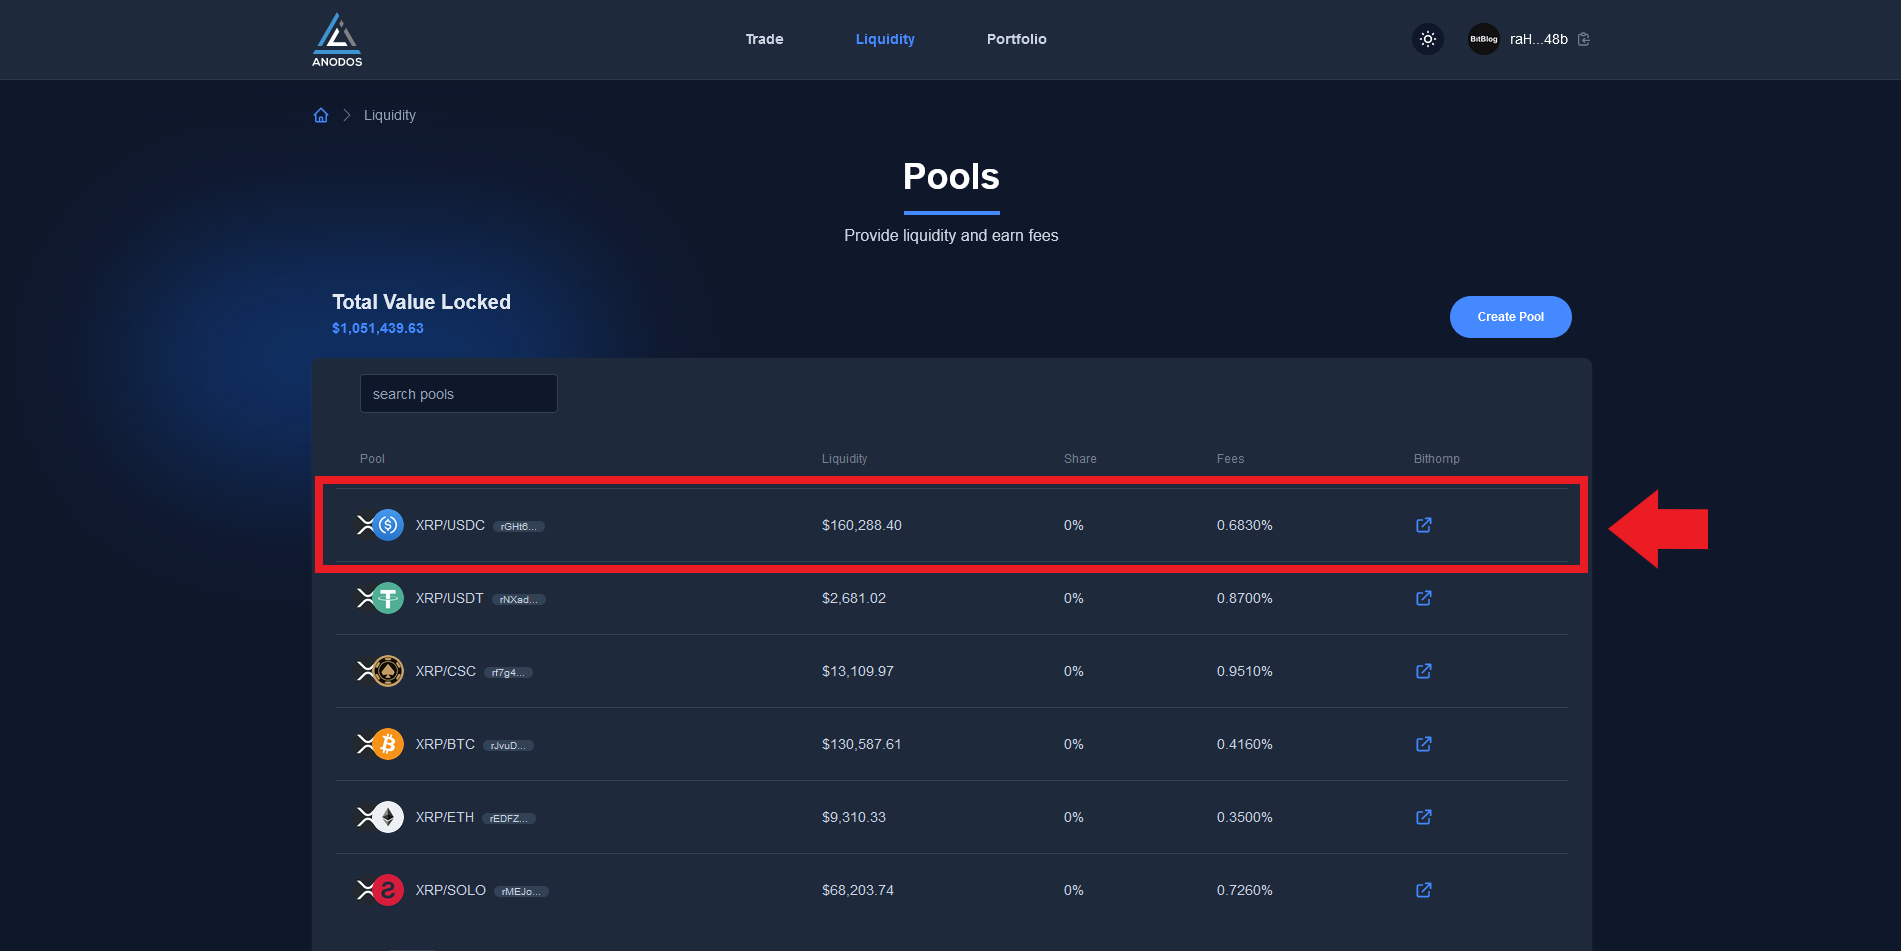Image resolution: width=1901 pixels, height=951 pixels.
Task: Select the XRP/USDC pool name
Action: tap(450, 525)
